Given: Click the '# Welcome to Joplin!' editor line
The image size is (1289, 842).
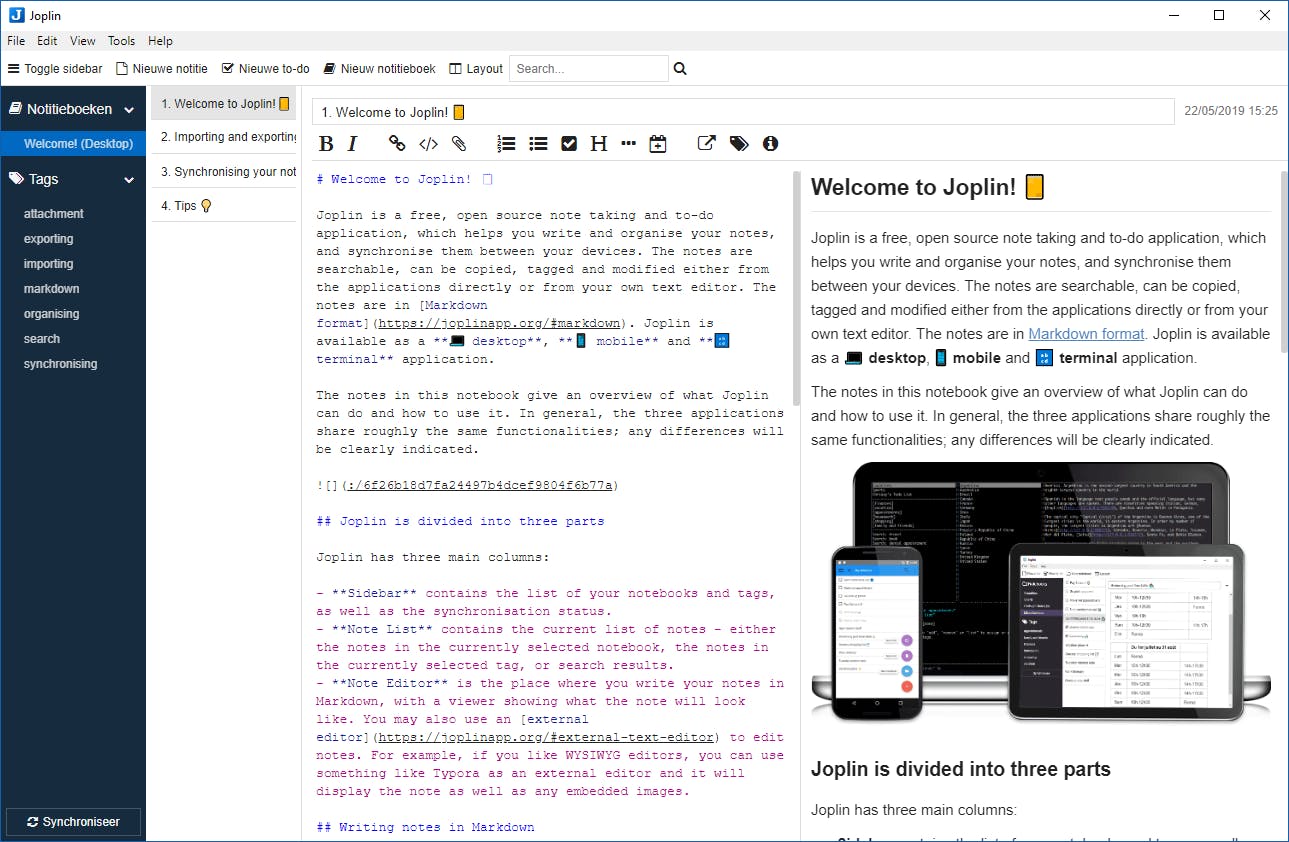Looking at the screenshot, I should [404, 179].
